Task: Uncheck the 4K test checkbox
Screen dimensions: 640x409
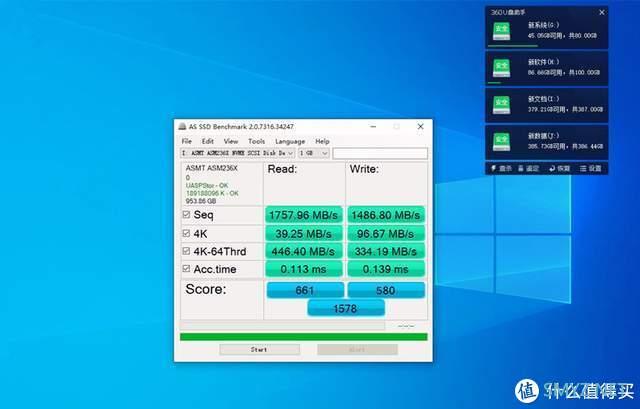Action: tap(186, 233)
